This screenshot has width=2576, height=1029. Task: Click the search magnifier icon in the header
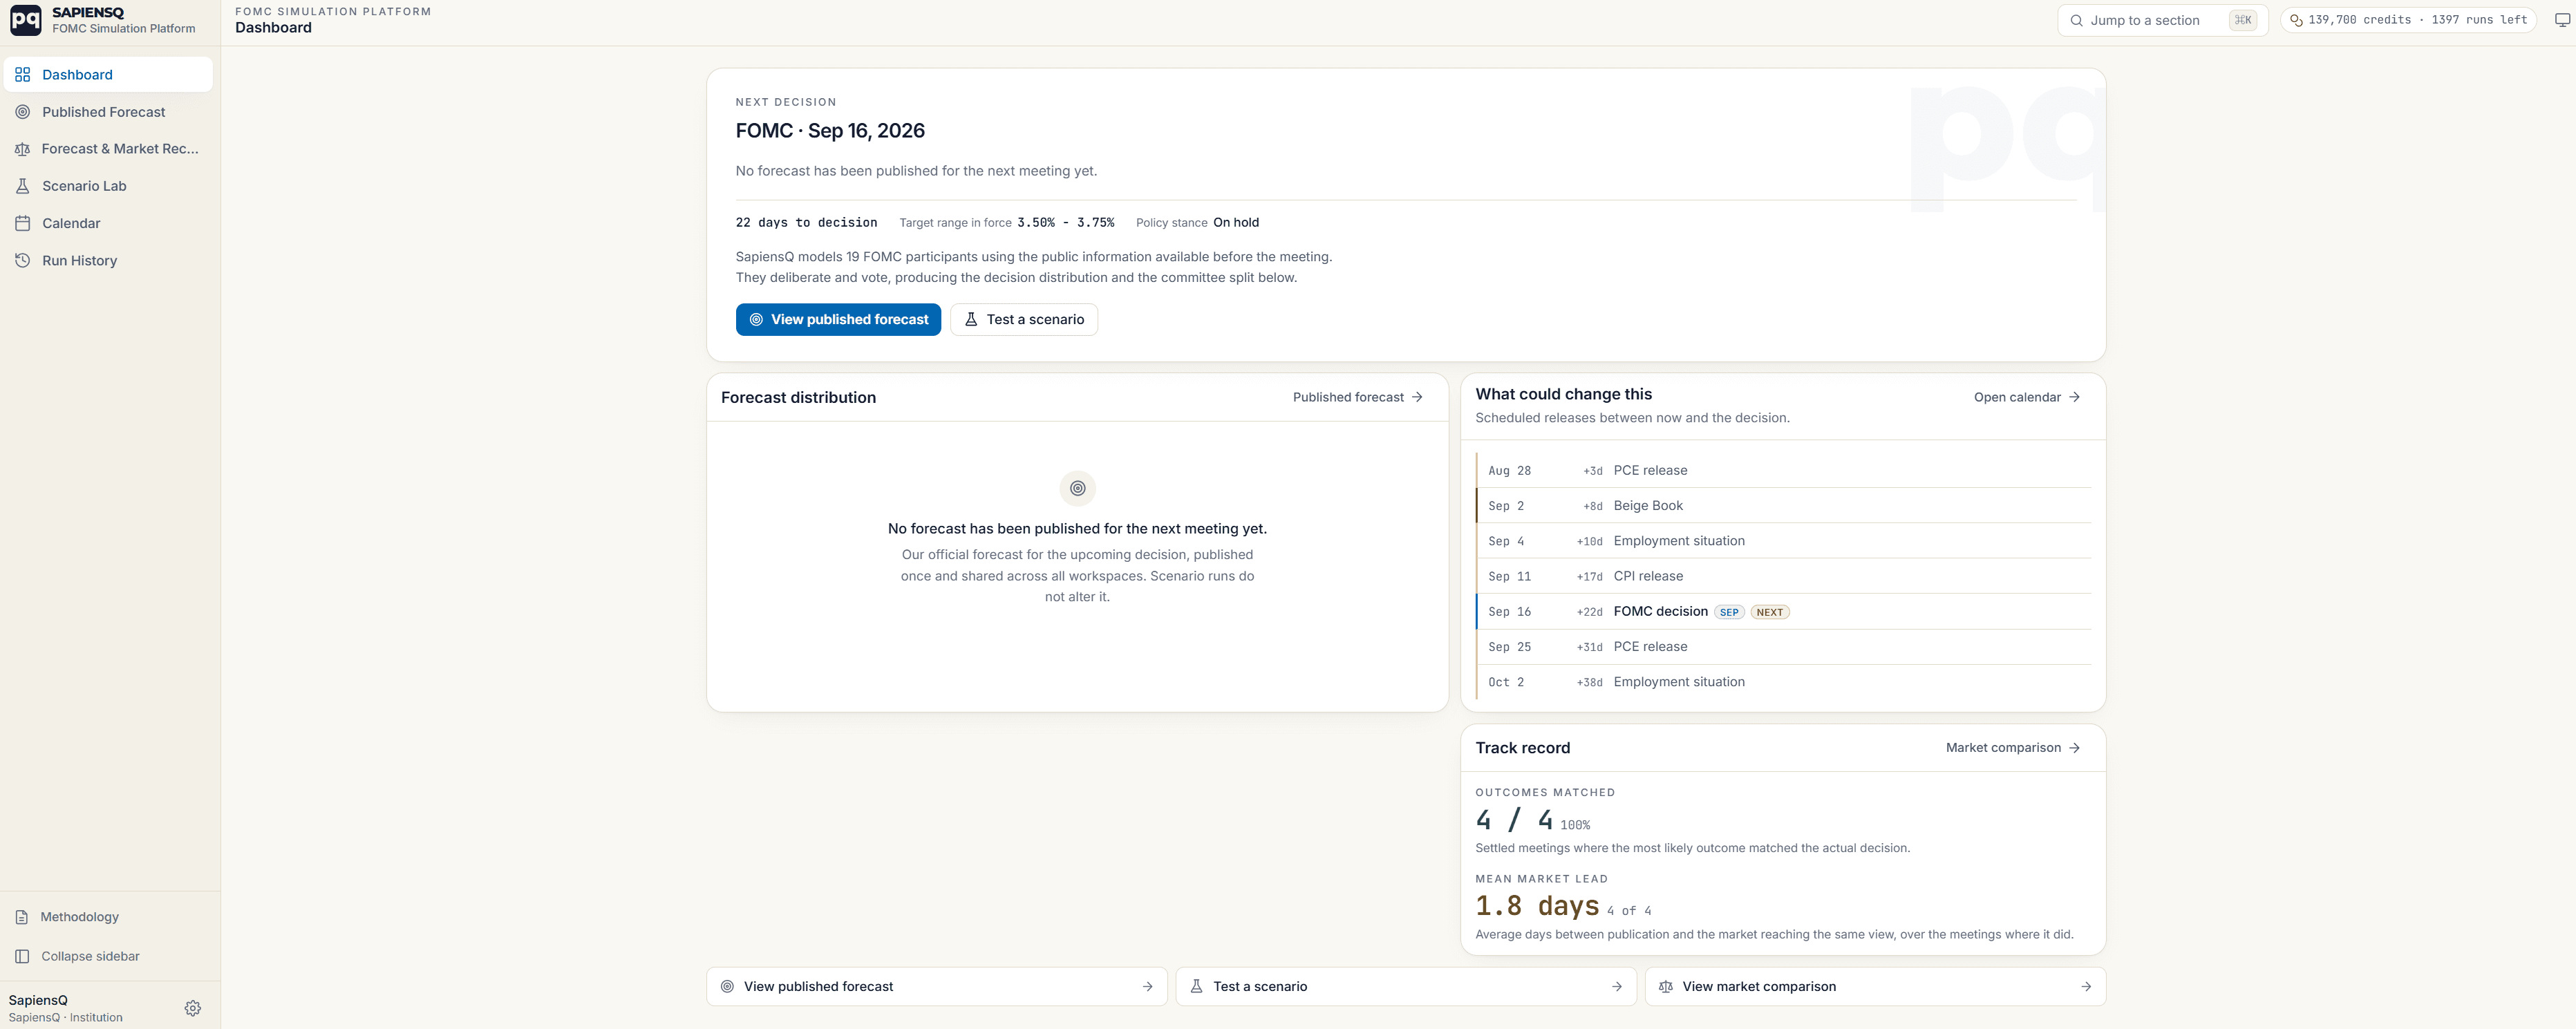(2077, 20)
